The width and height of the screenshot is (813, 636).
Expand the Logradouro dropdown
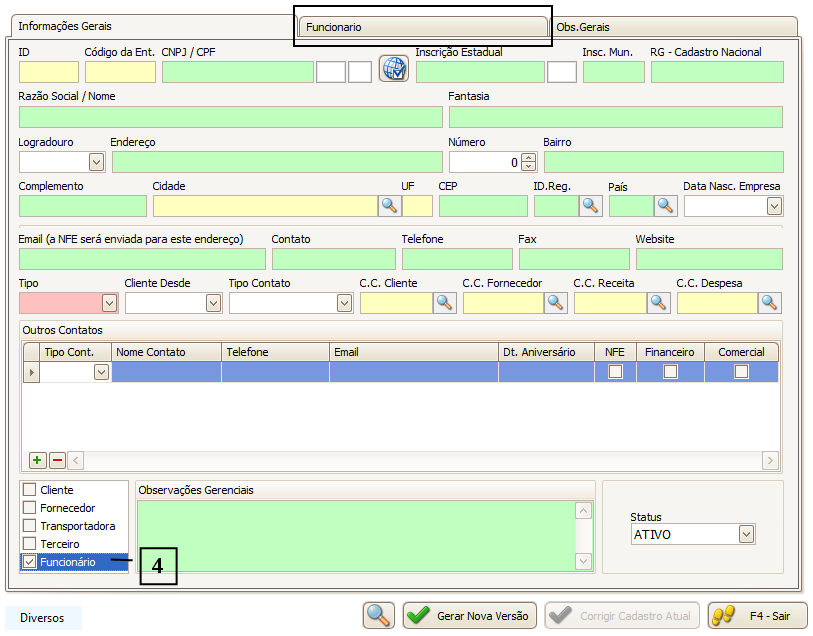pos(96,162)
